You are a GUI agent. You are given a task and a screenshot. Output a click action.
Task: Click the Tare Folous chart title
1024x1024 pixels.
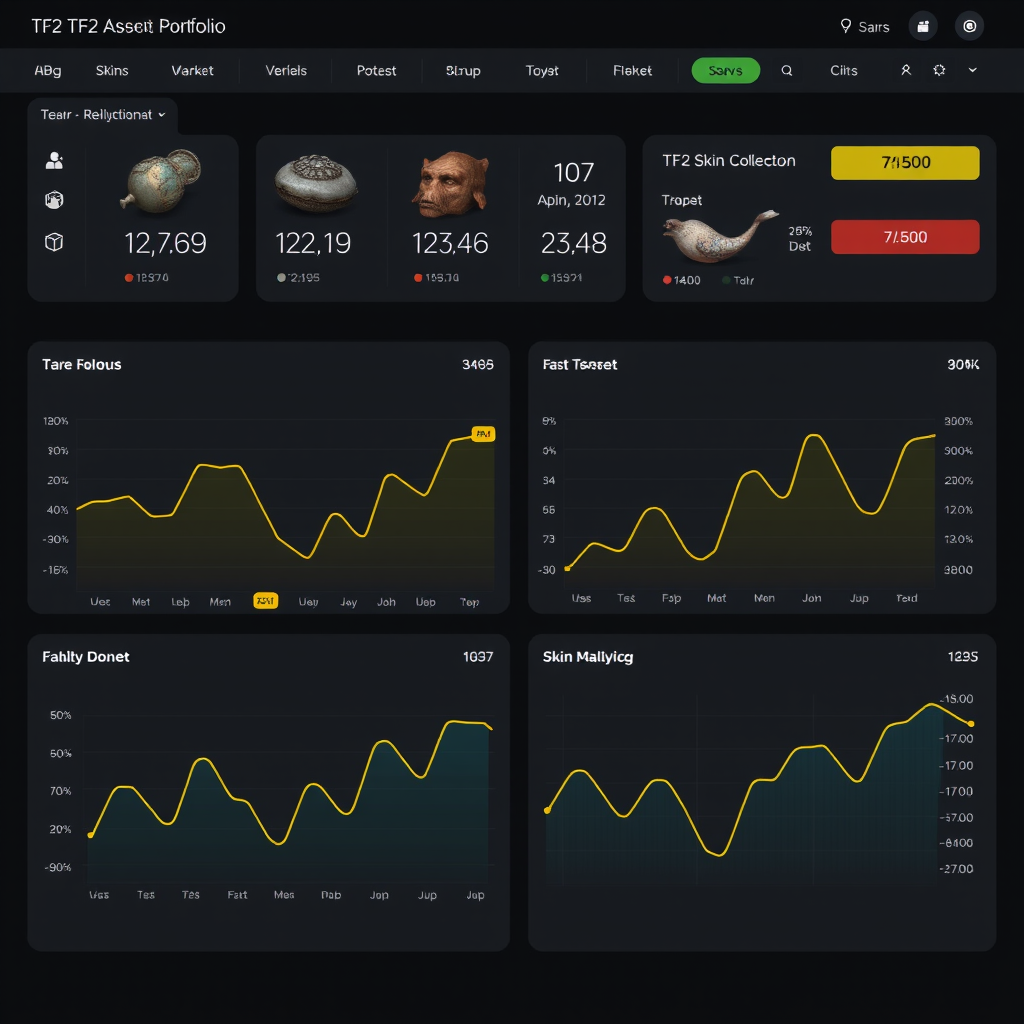(x=82, y=364)
